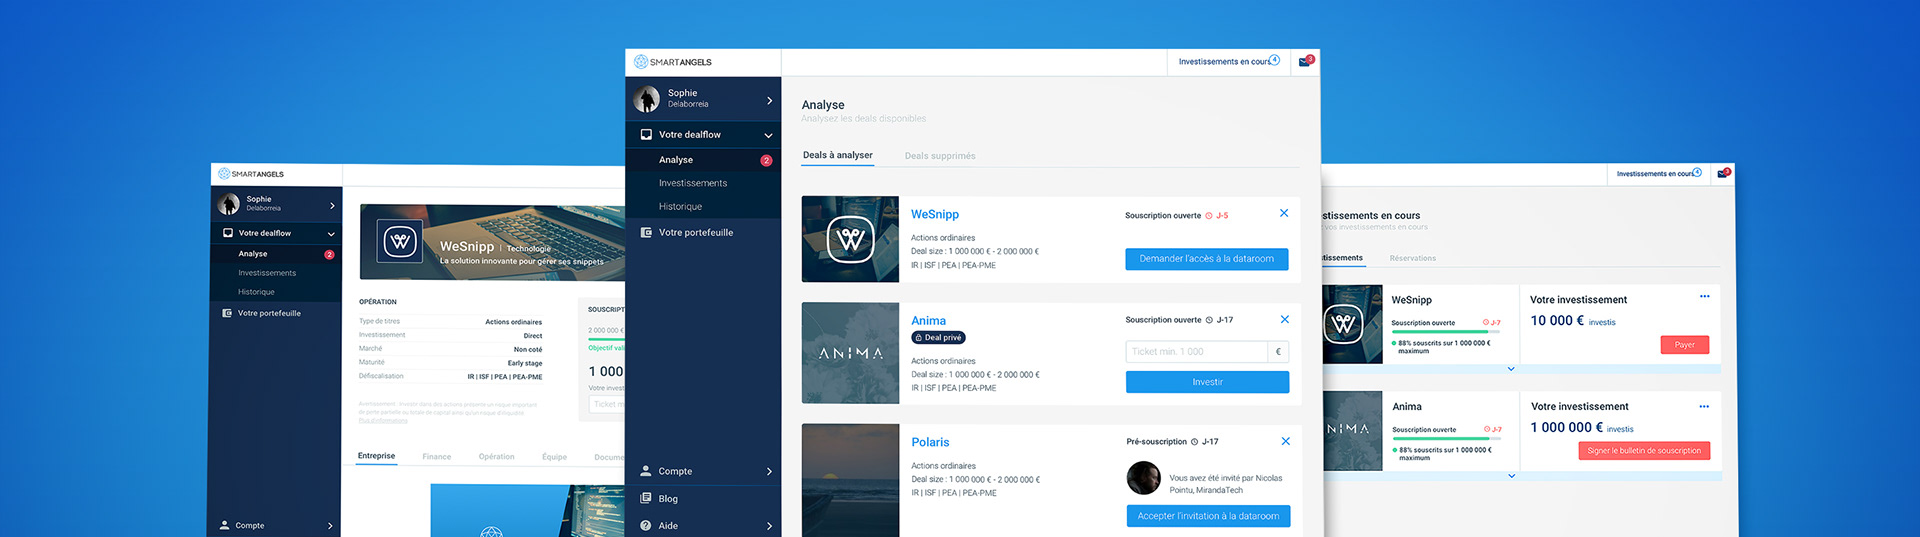Expand Sophie profile chevron in left window

pyautogui.click(x=332, y=206)
